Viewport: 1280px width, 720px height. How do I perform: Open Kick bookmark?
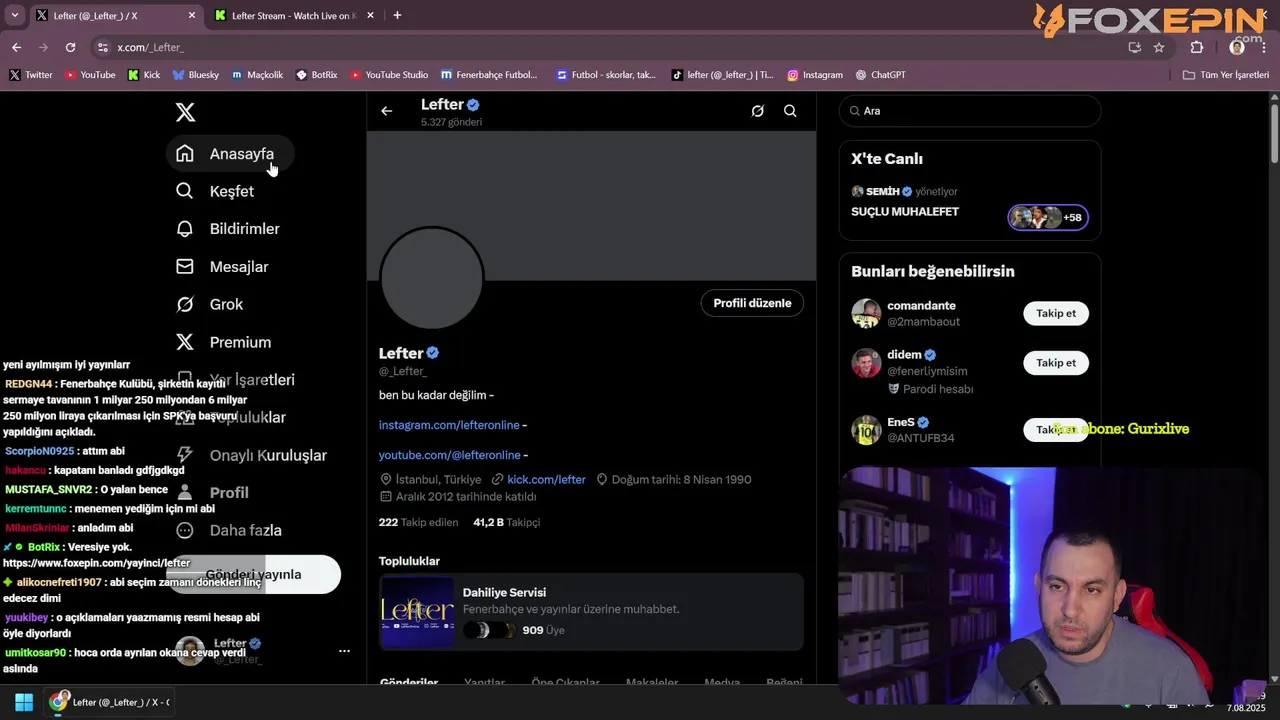[144, 75]
